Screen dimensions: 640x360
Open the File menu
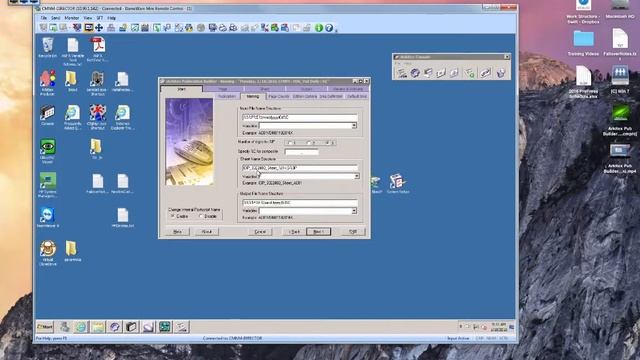[44, 18]
